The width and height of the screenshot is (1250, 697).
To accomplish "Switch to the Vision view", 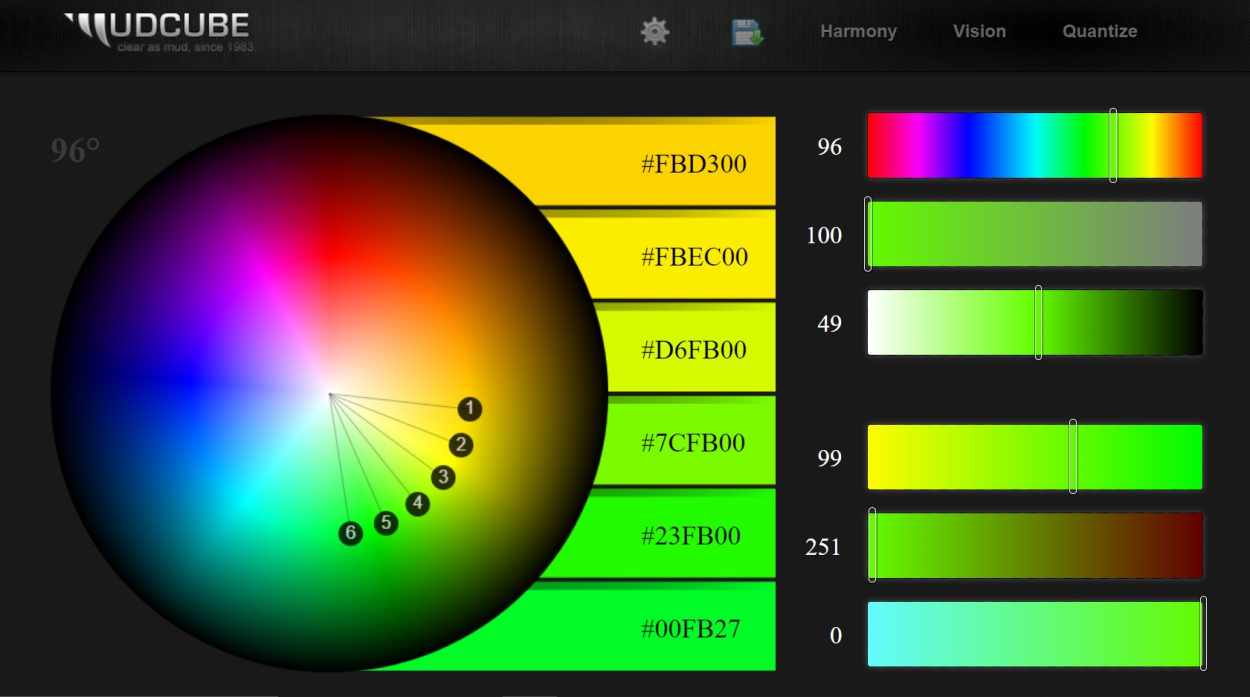I will [x=979, y=31].
